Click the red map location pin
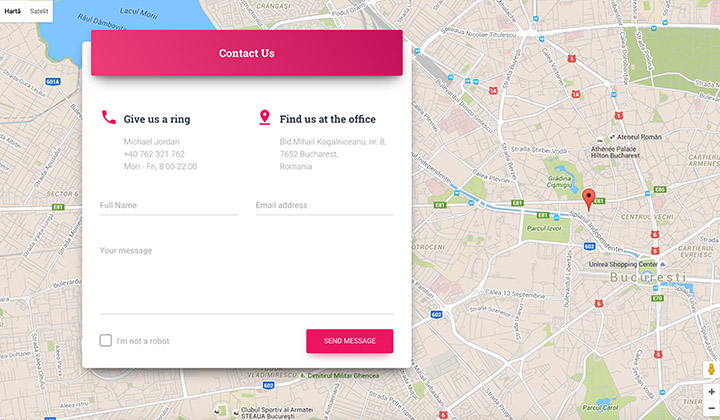The height and width of the screenshot is (420, 720). (588, 197)
